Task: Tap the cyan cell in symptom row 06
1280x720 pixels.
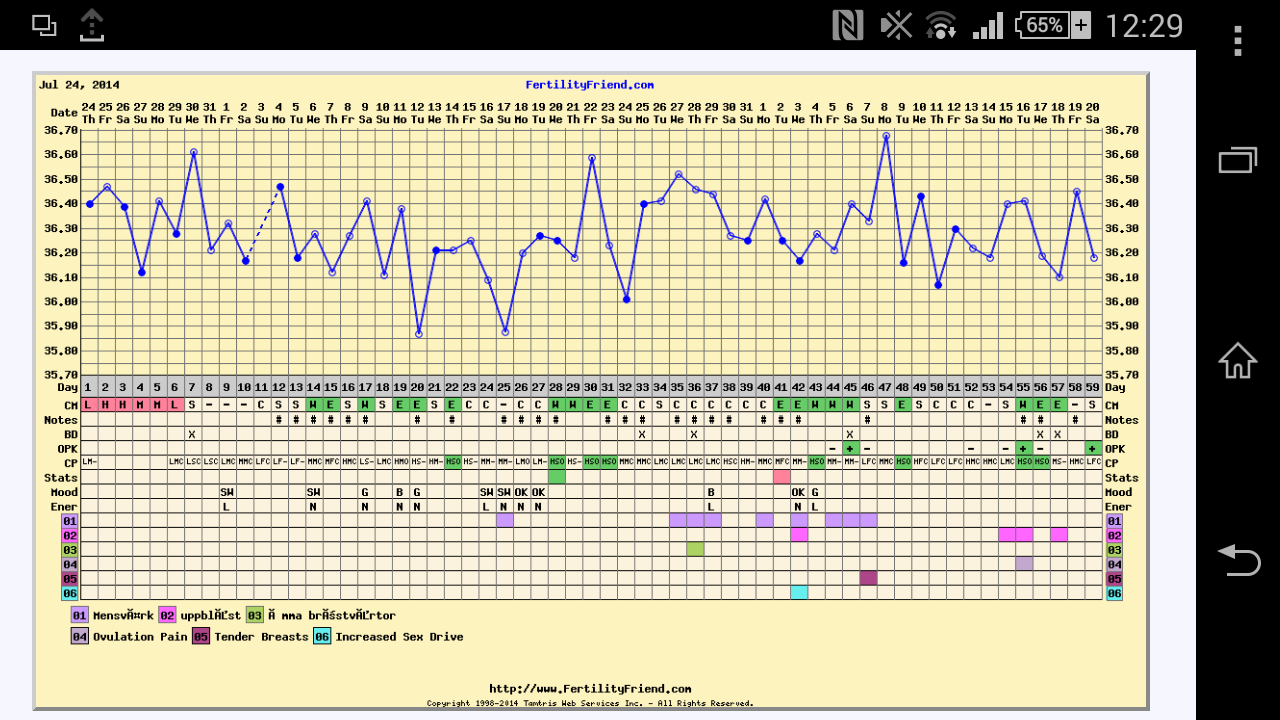Action: (x=799, y=592)
